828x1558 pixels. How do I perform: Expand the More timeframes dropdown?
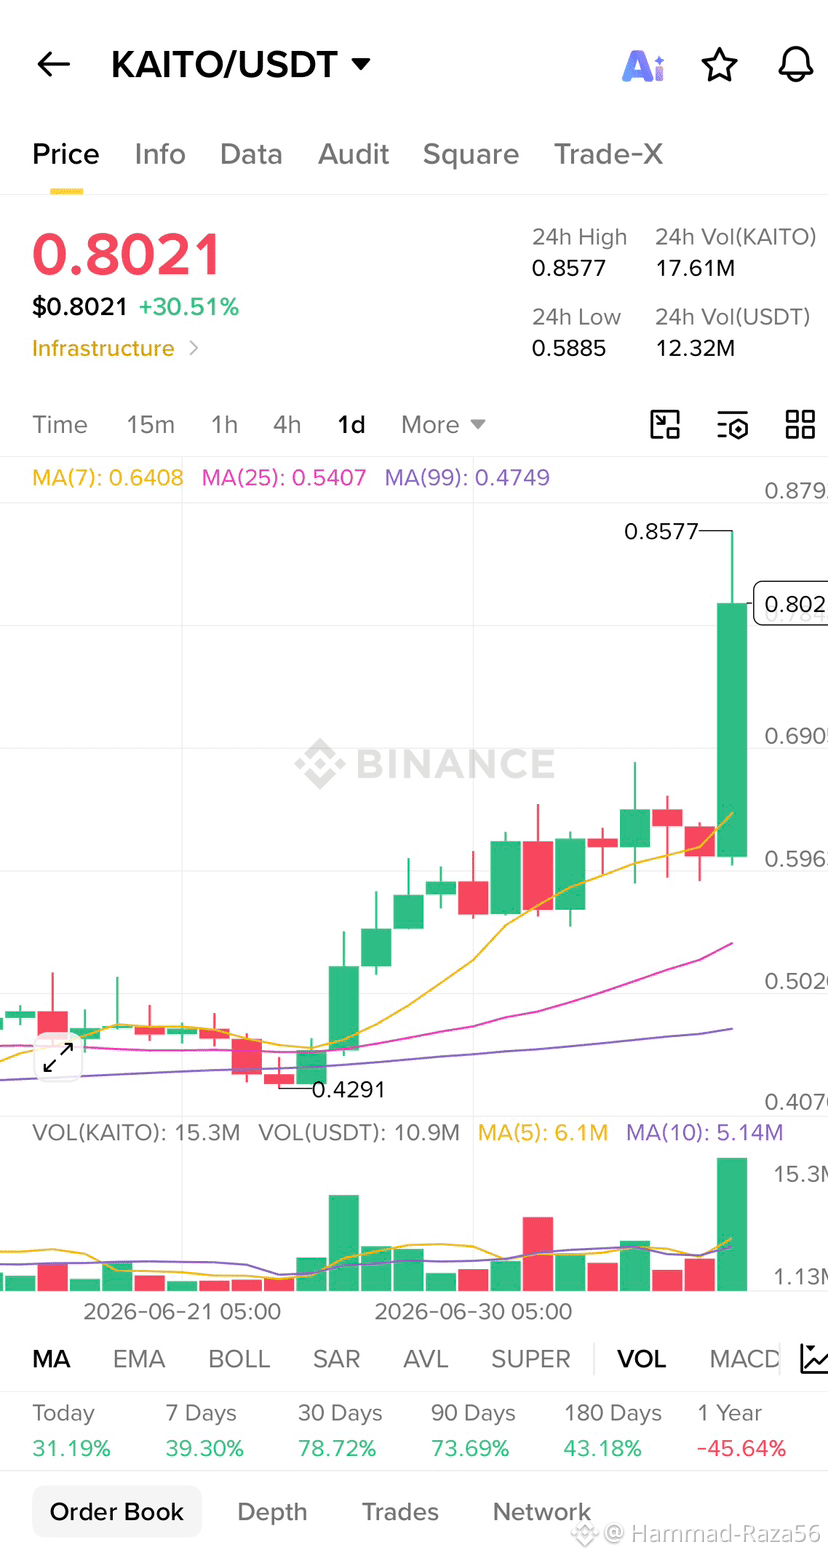[443, 425]
